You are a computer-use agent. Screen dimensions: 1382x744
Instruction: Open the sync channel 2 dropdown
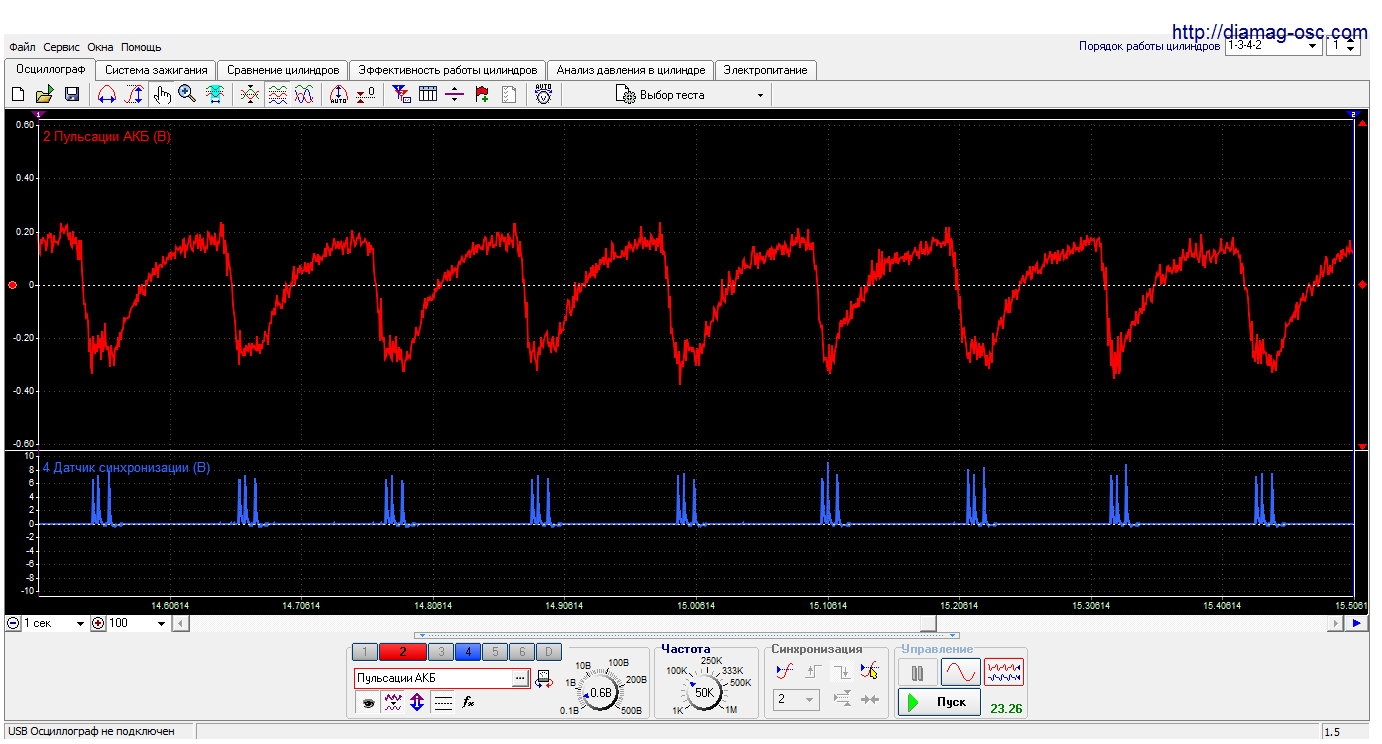796,700
